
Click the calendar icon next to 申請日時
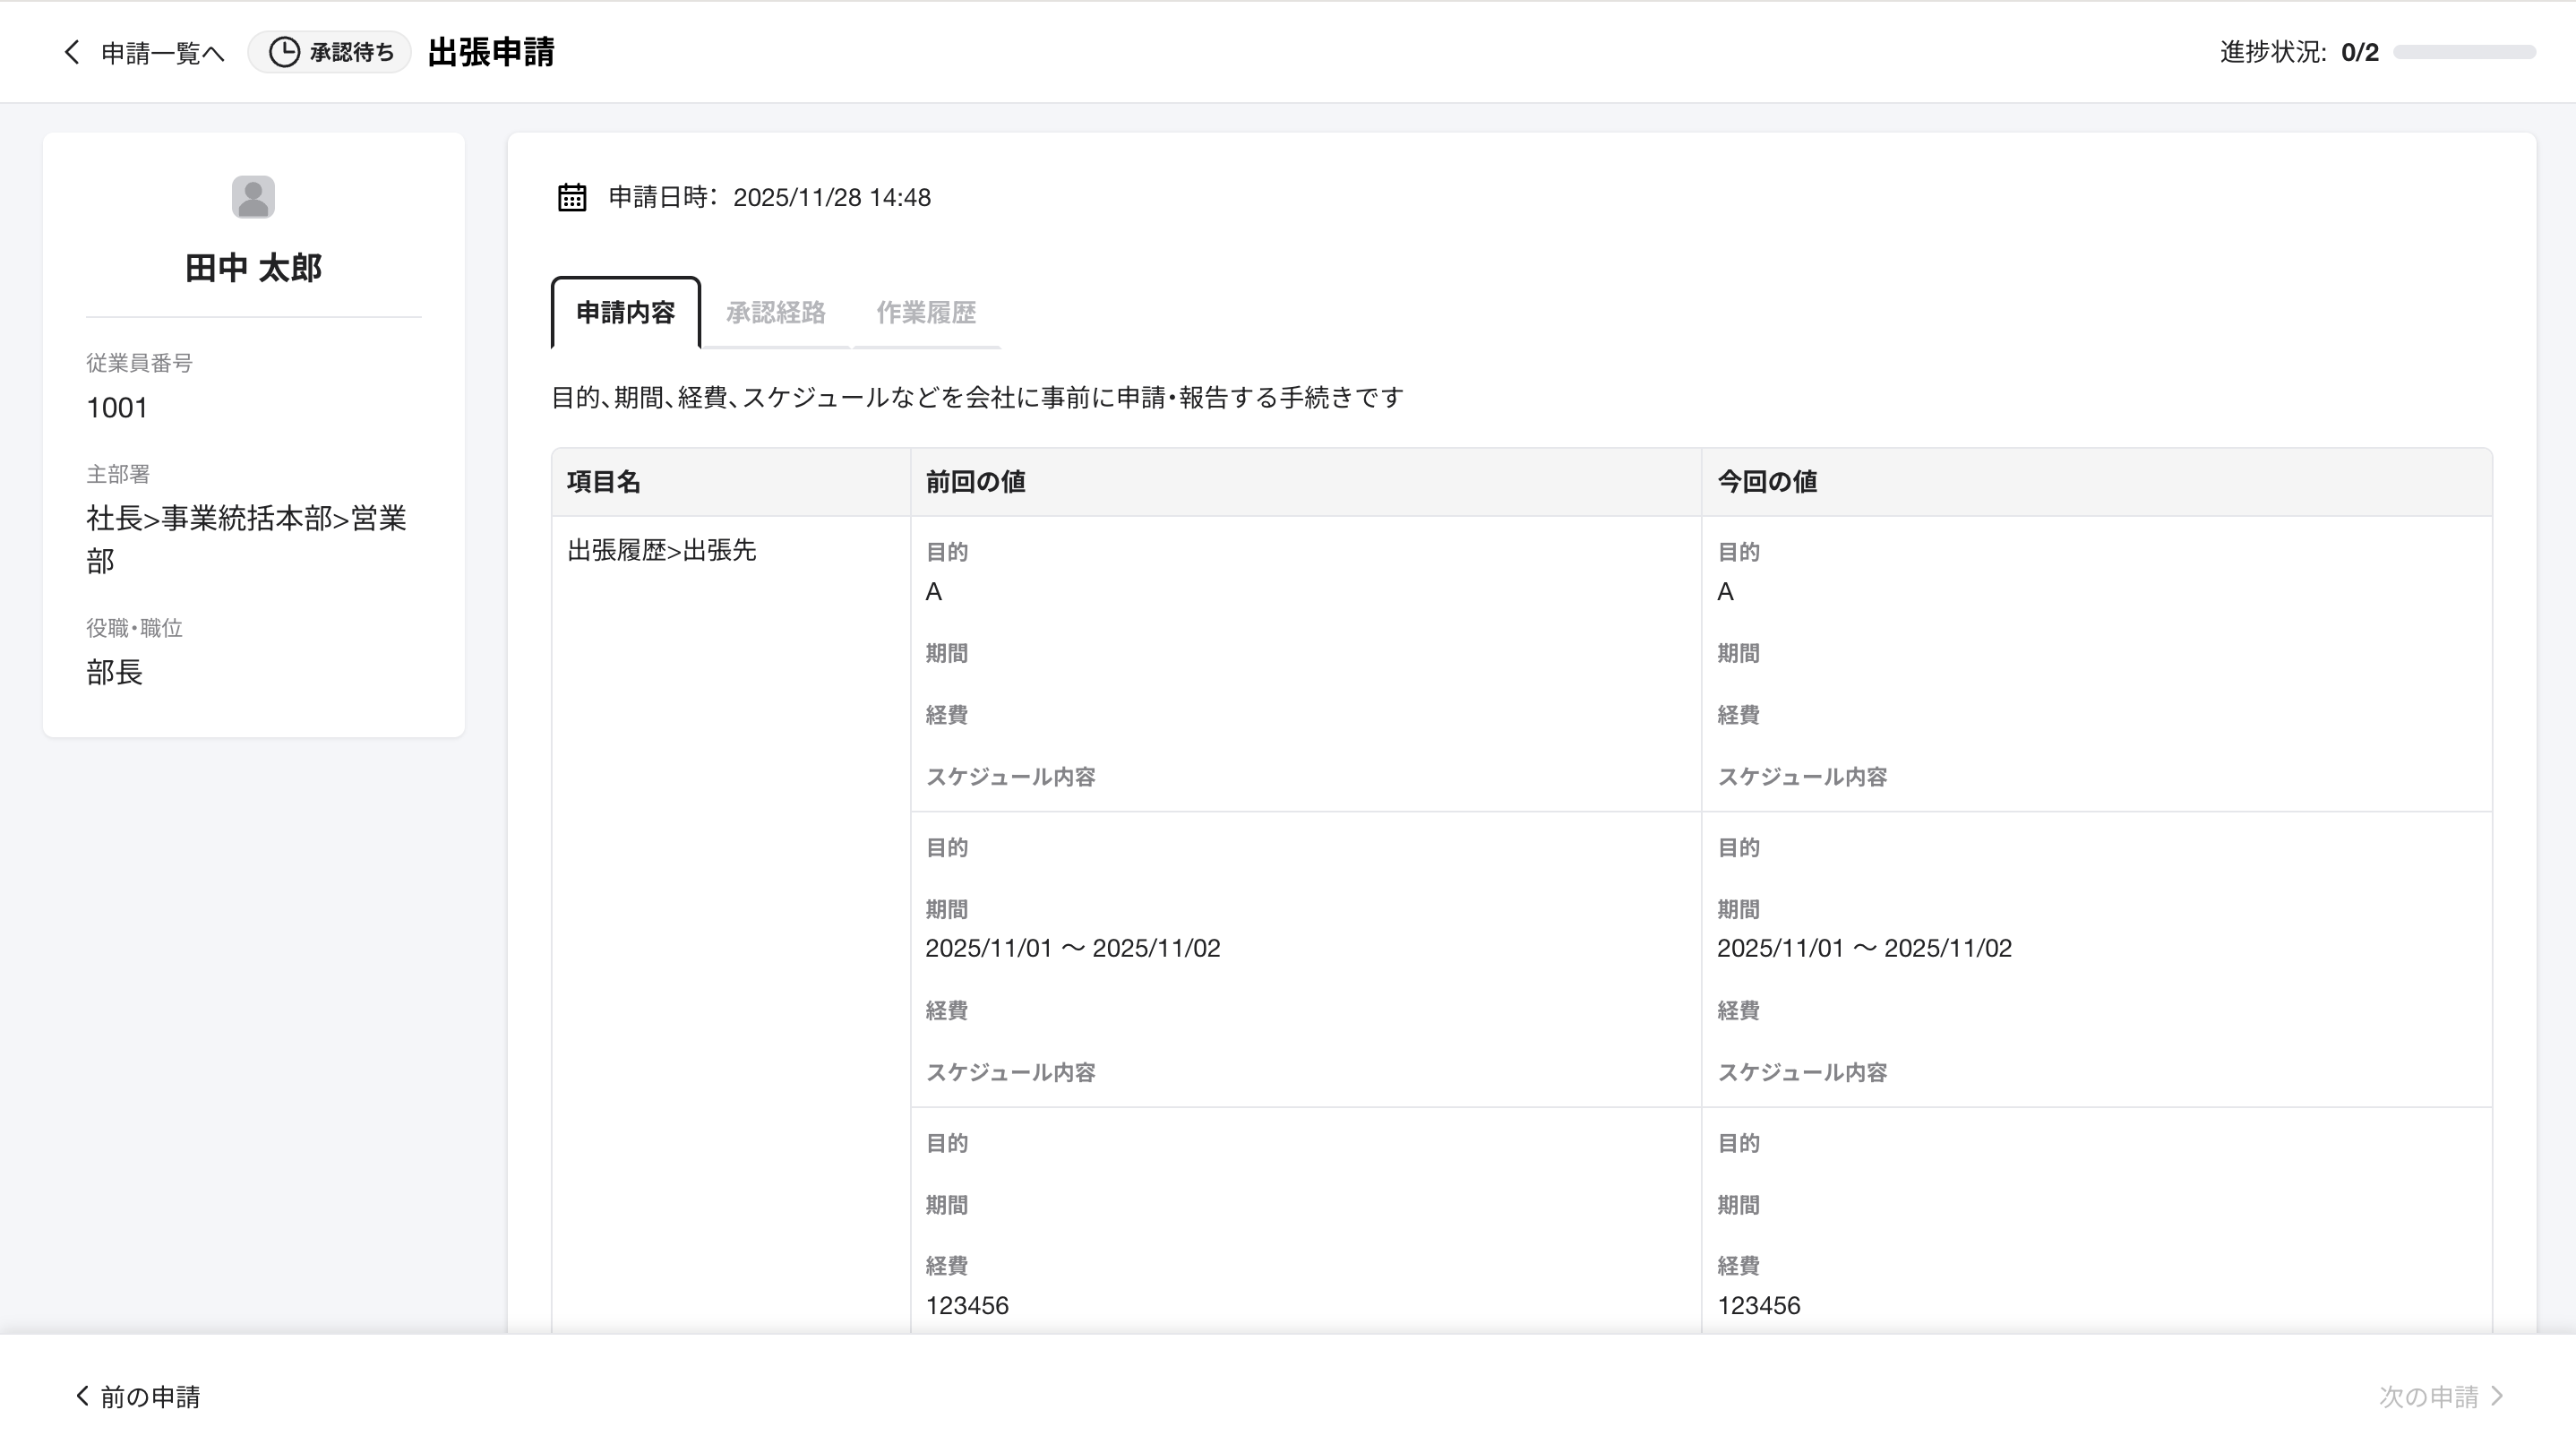(x=572, y=197)
